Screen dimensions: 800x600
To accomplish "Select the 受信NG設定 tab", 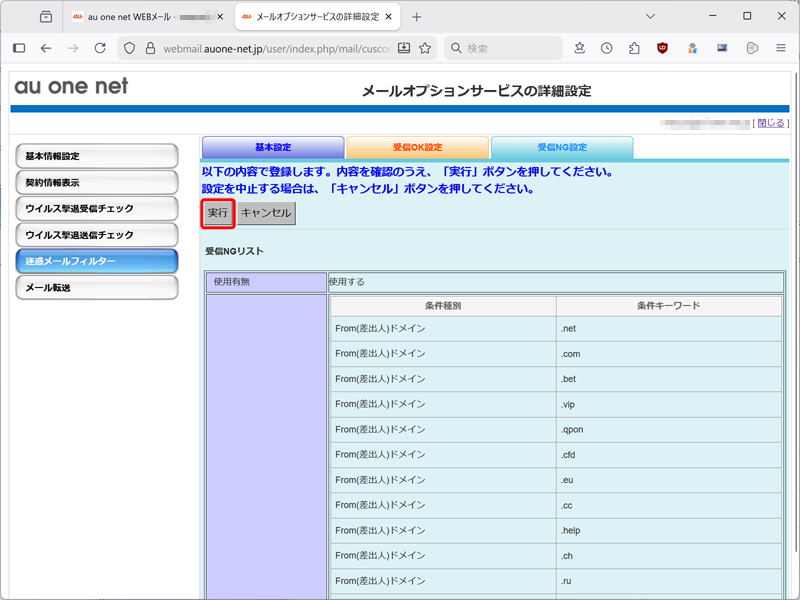I will click(x=561, y=147).
